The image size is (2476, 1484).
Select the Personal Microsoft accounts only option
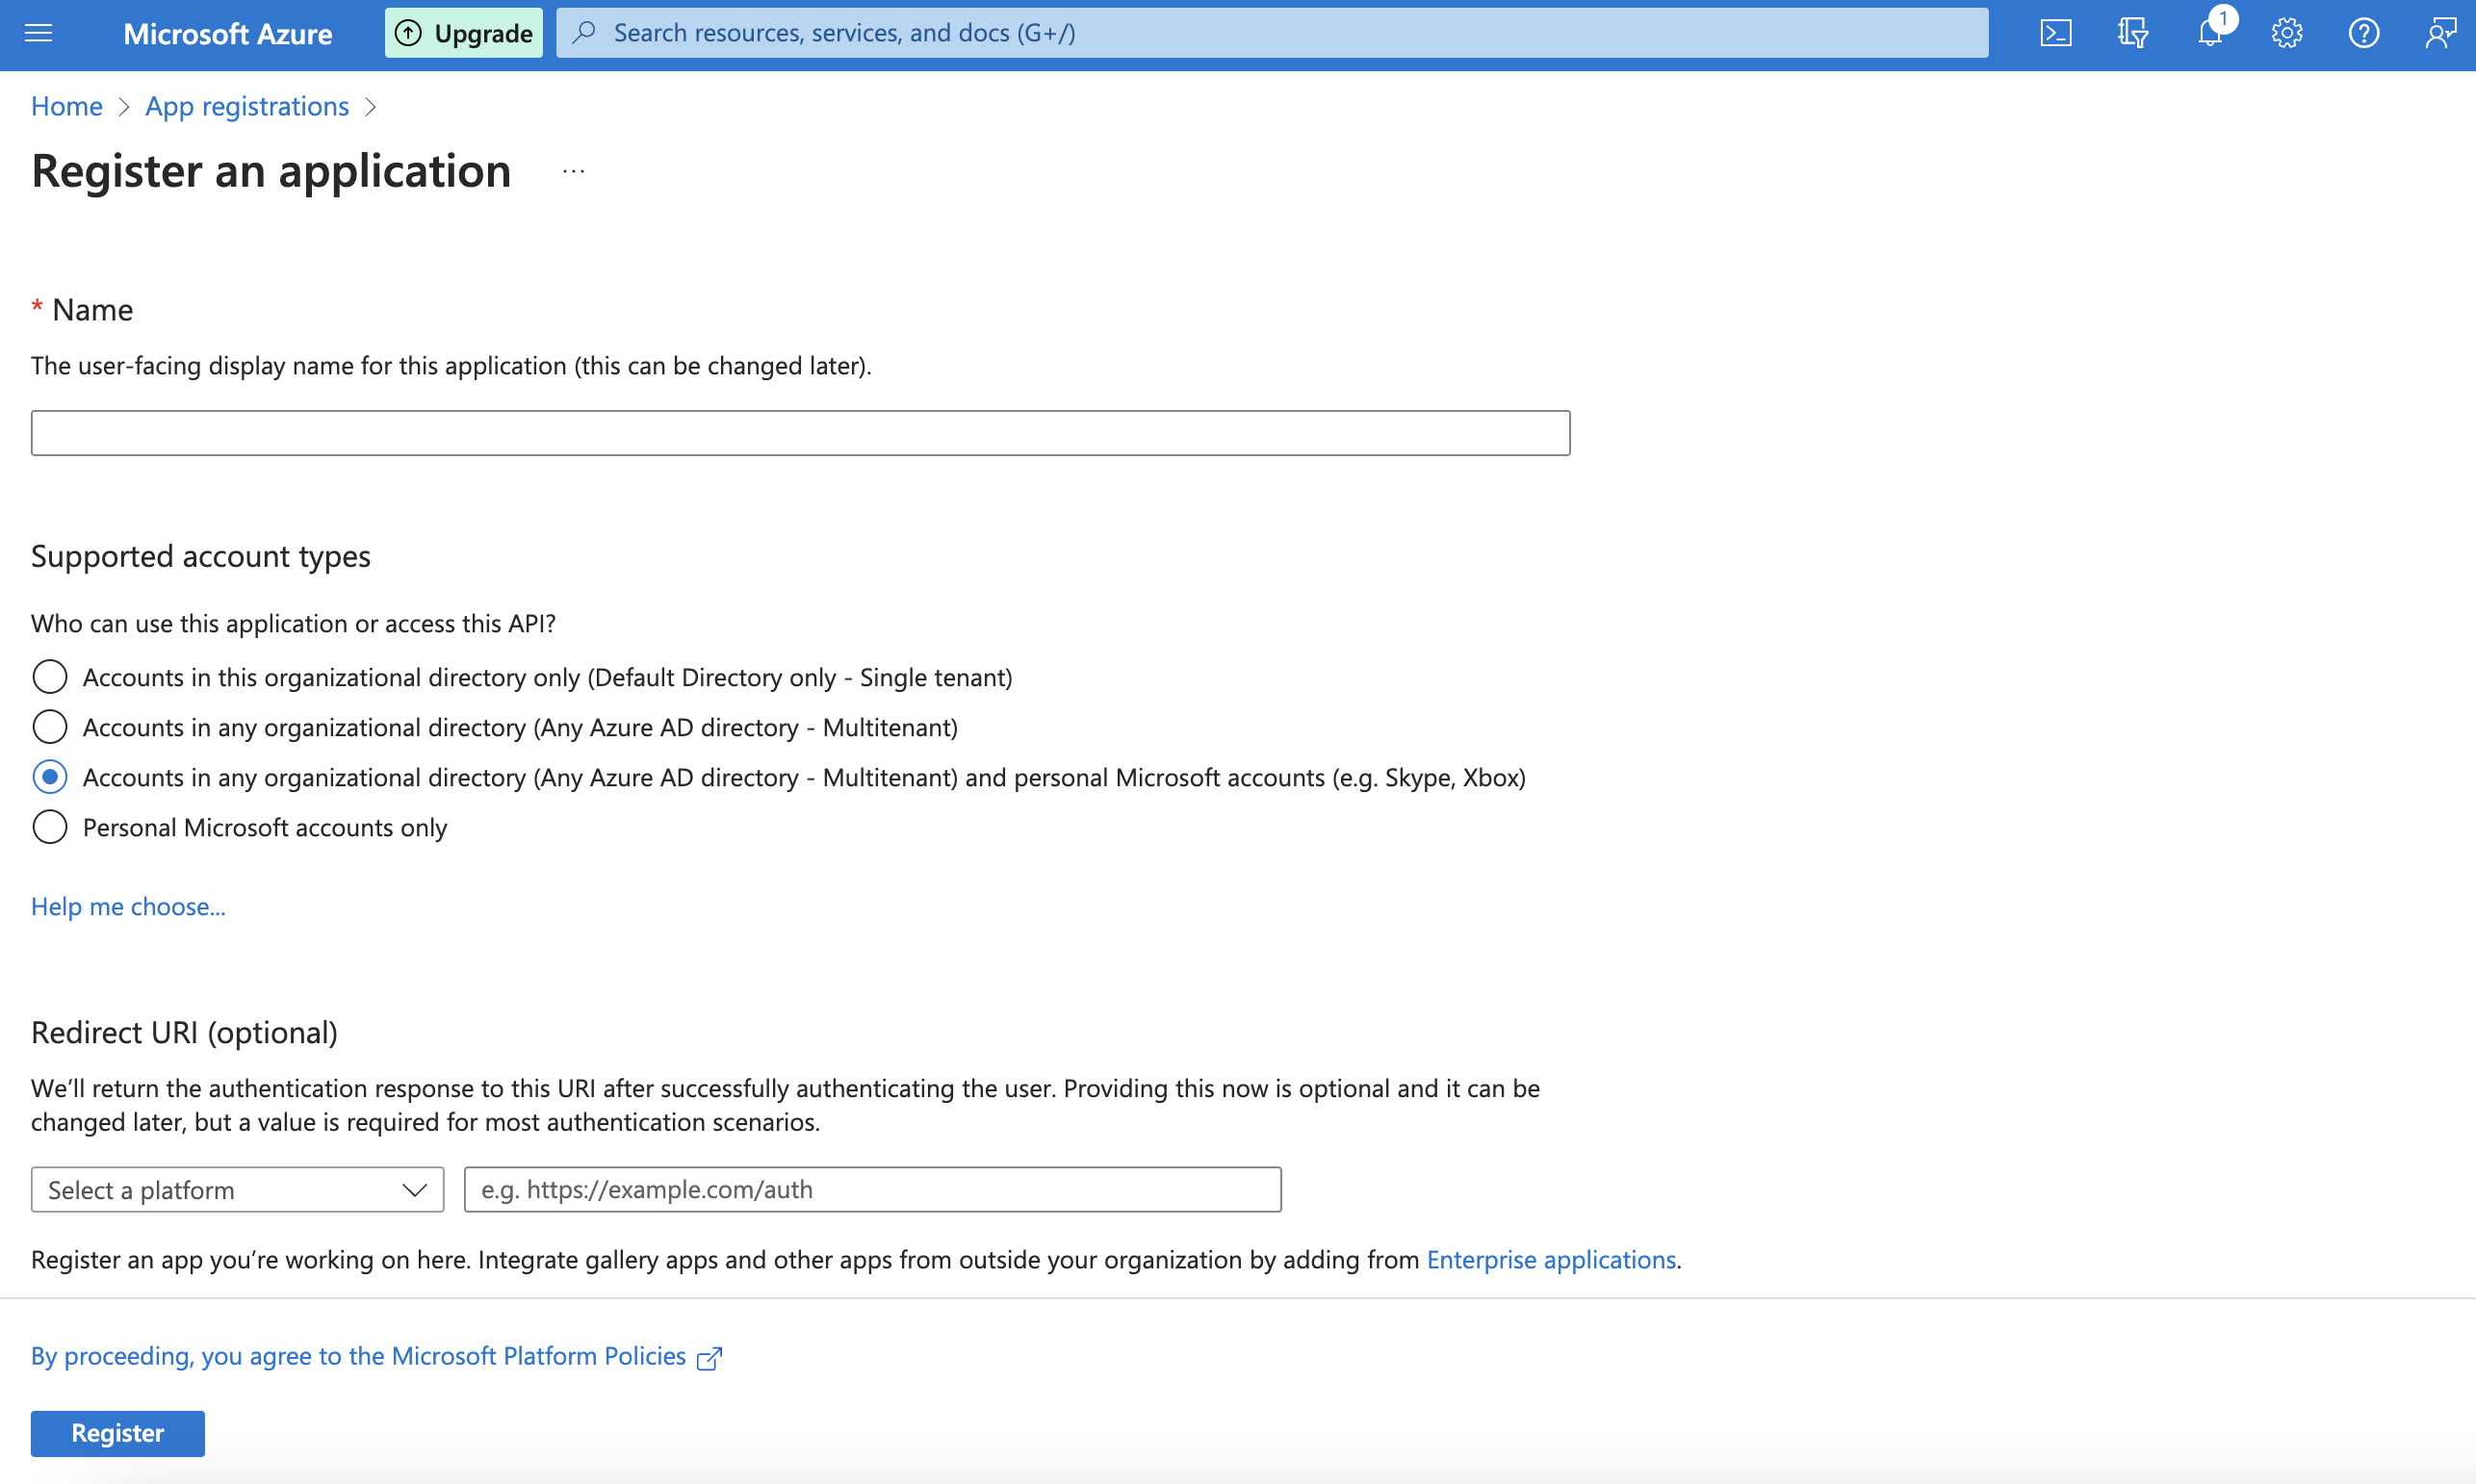tap(50, 827)
